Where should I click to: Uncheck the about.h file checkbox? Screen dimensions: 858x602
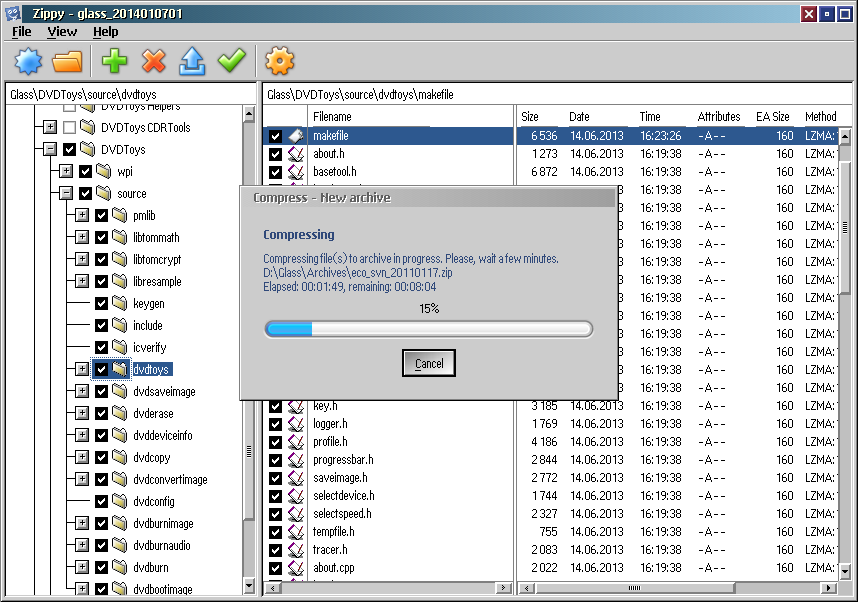point(275,154)
